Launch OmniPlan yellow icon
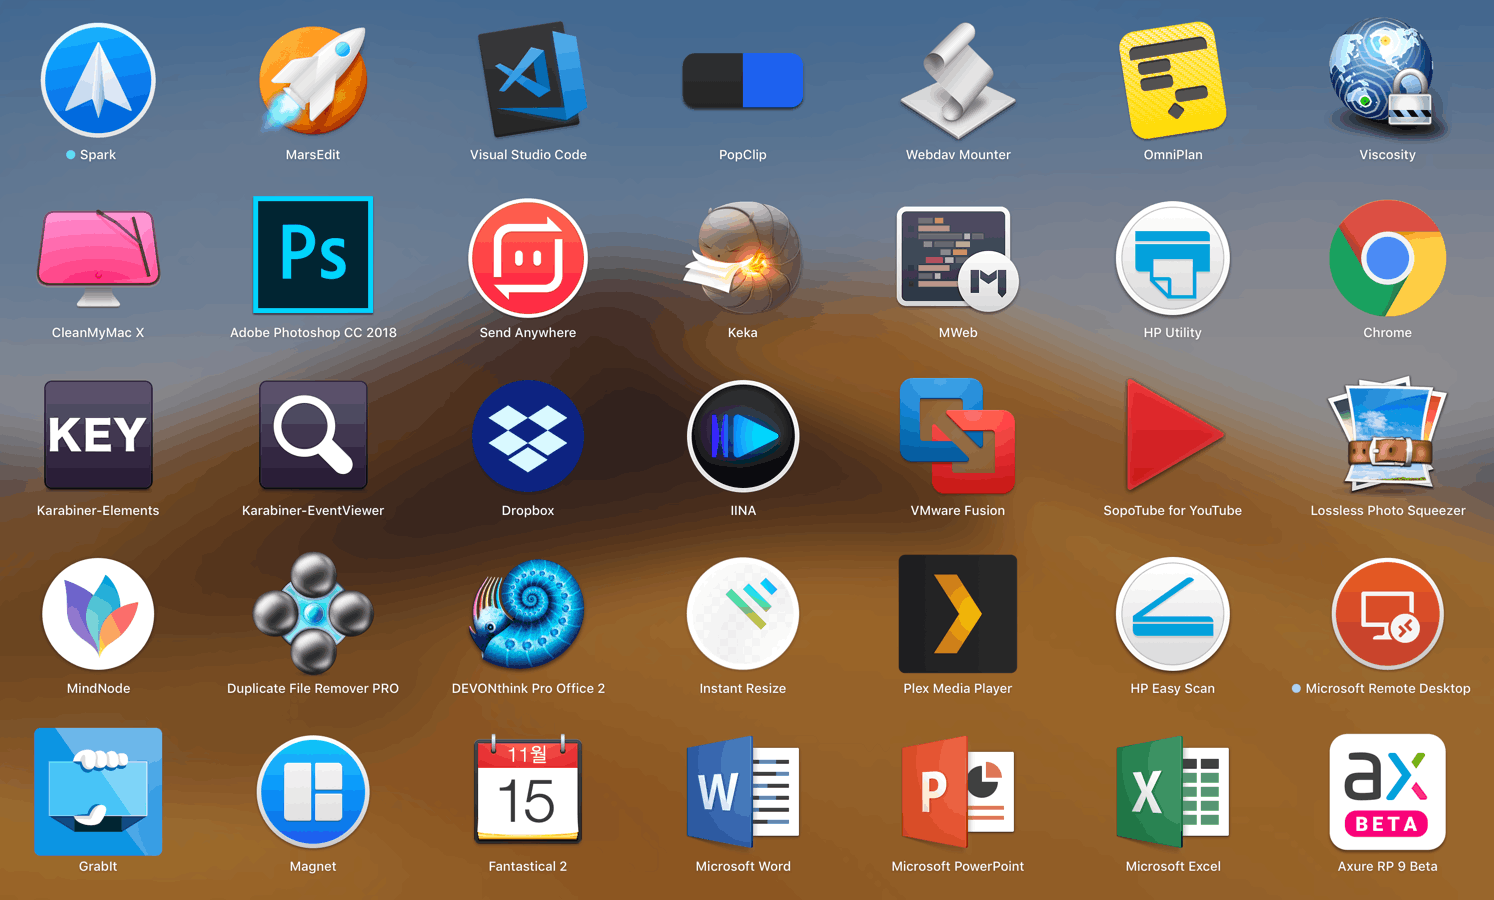Image resolution: width=1494 pixels, height=900 pixels. pyautogui.click(x=1173, y=80)
